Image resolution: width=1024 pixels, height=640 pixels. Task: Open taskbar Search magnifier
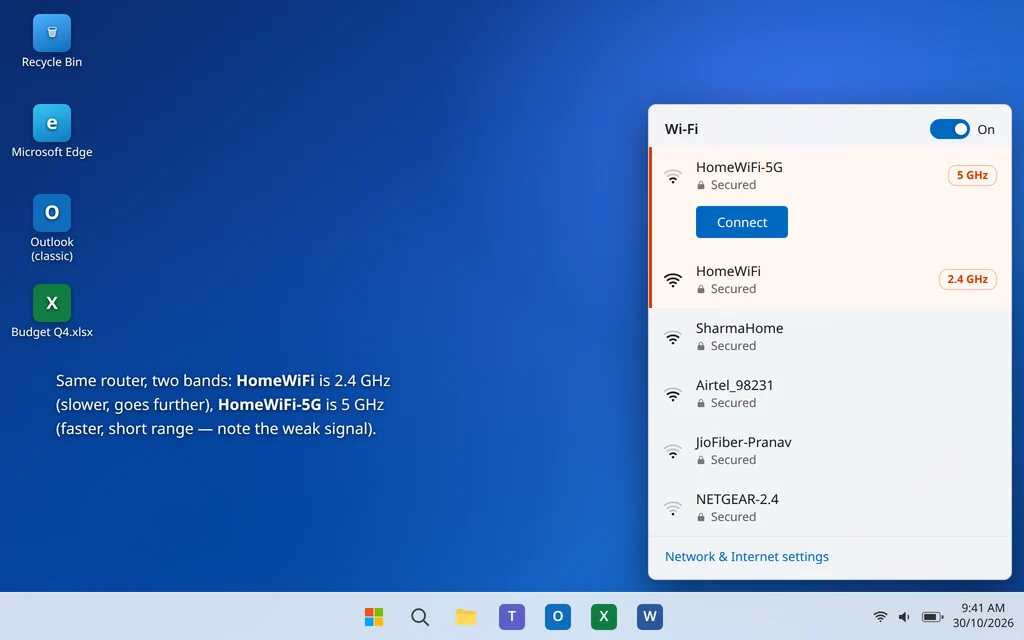coord(420,616)
